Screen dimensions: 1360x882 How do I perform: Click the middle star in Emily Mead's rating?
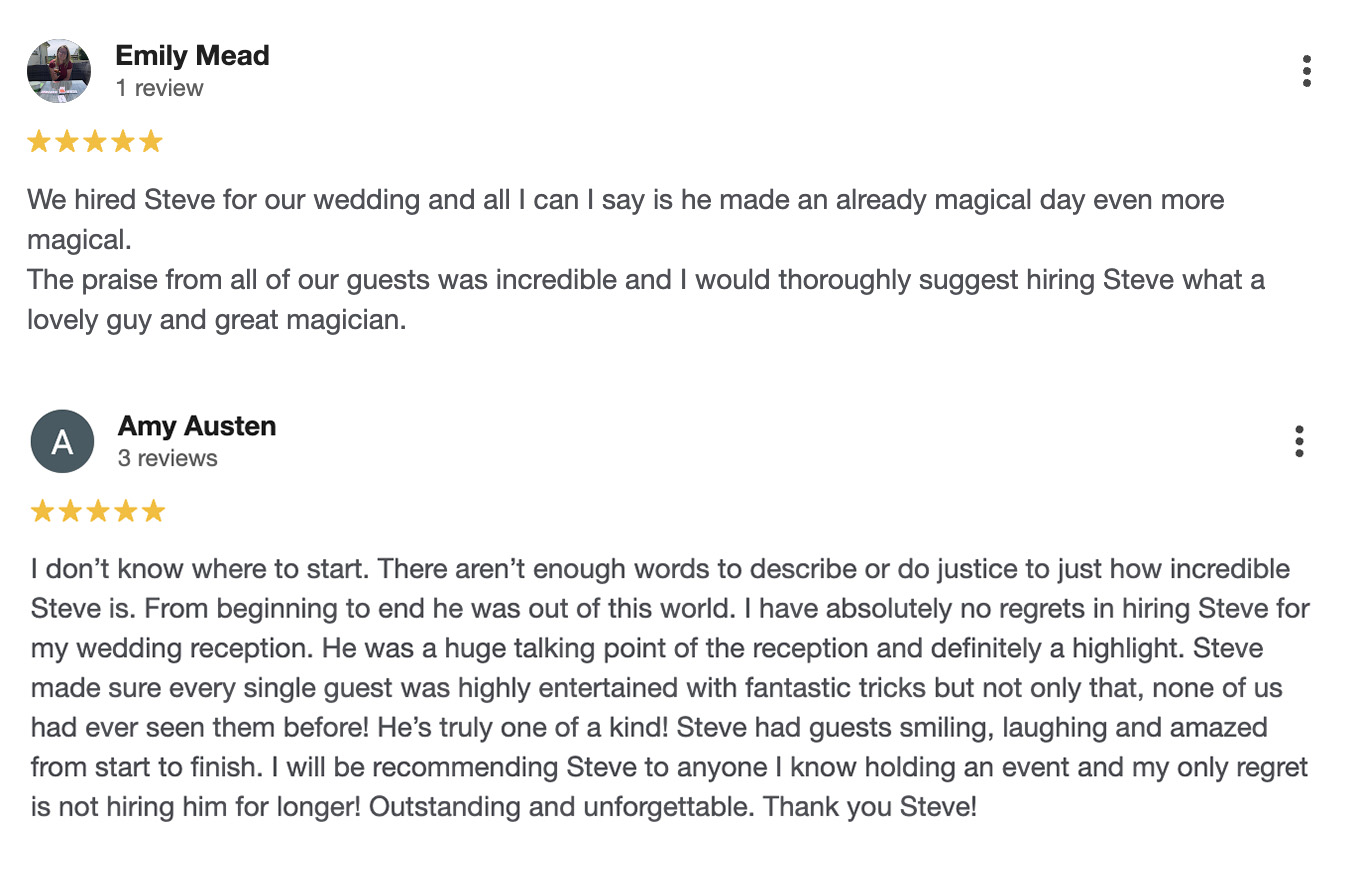[96, 140]
